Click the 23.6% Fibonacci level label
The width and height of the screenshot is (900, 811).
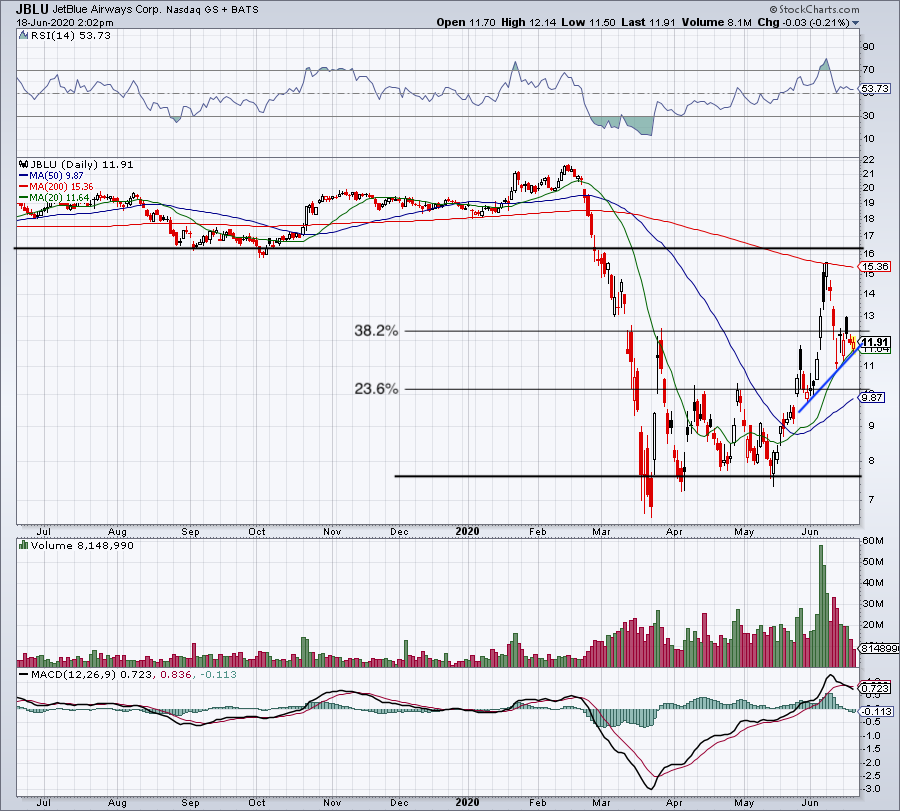[x=376, y=389]
